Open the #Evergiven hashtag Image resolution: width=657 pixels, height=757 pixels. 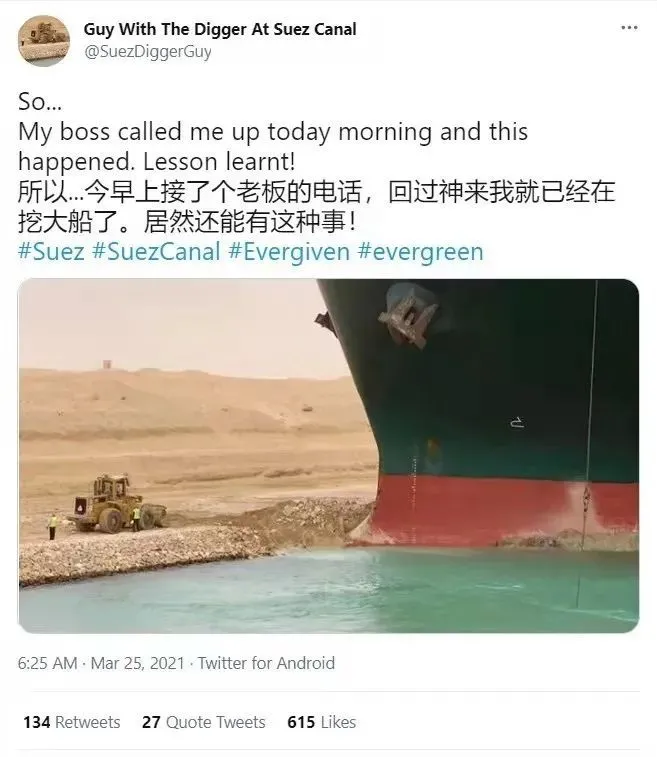click(x=289, y=252)
